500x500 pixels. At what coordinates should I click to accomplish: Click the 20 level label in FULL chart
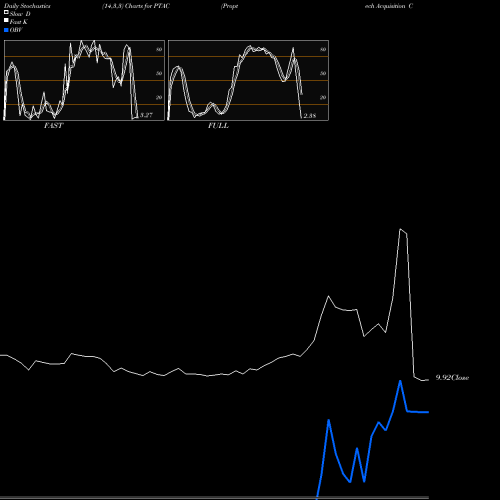click(323, 97)
